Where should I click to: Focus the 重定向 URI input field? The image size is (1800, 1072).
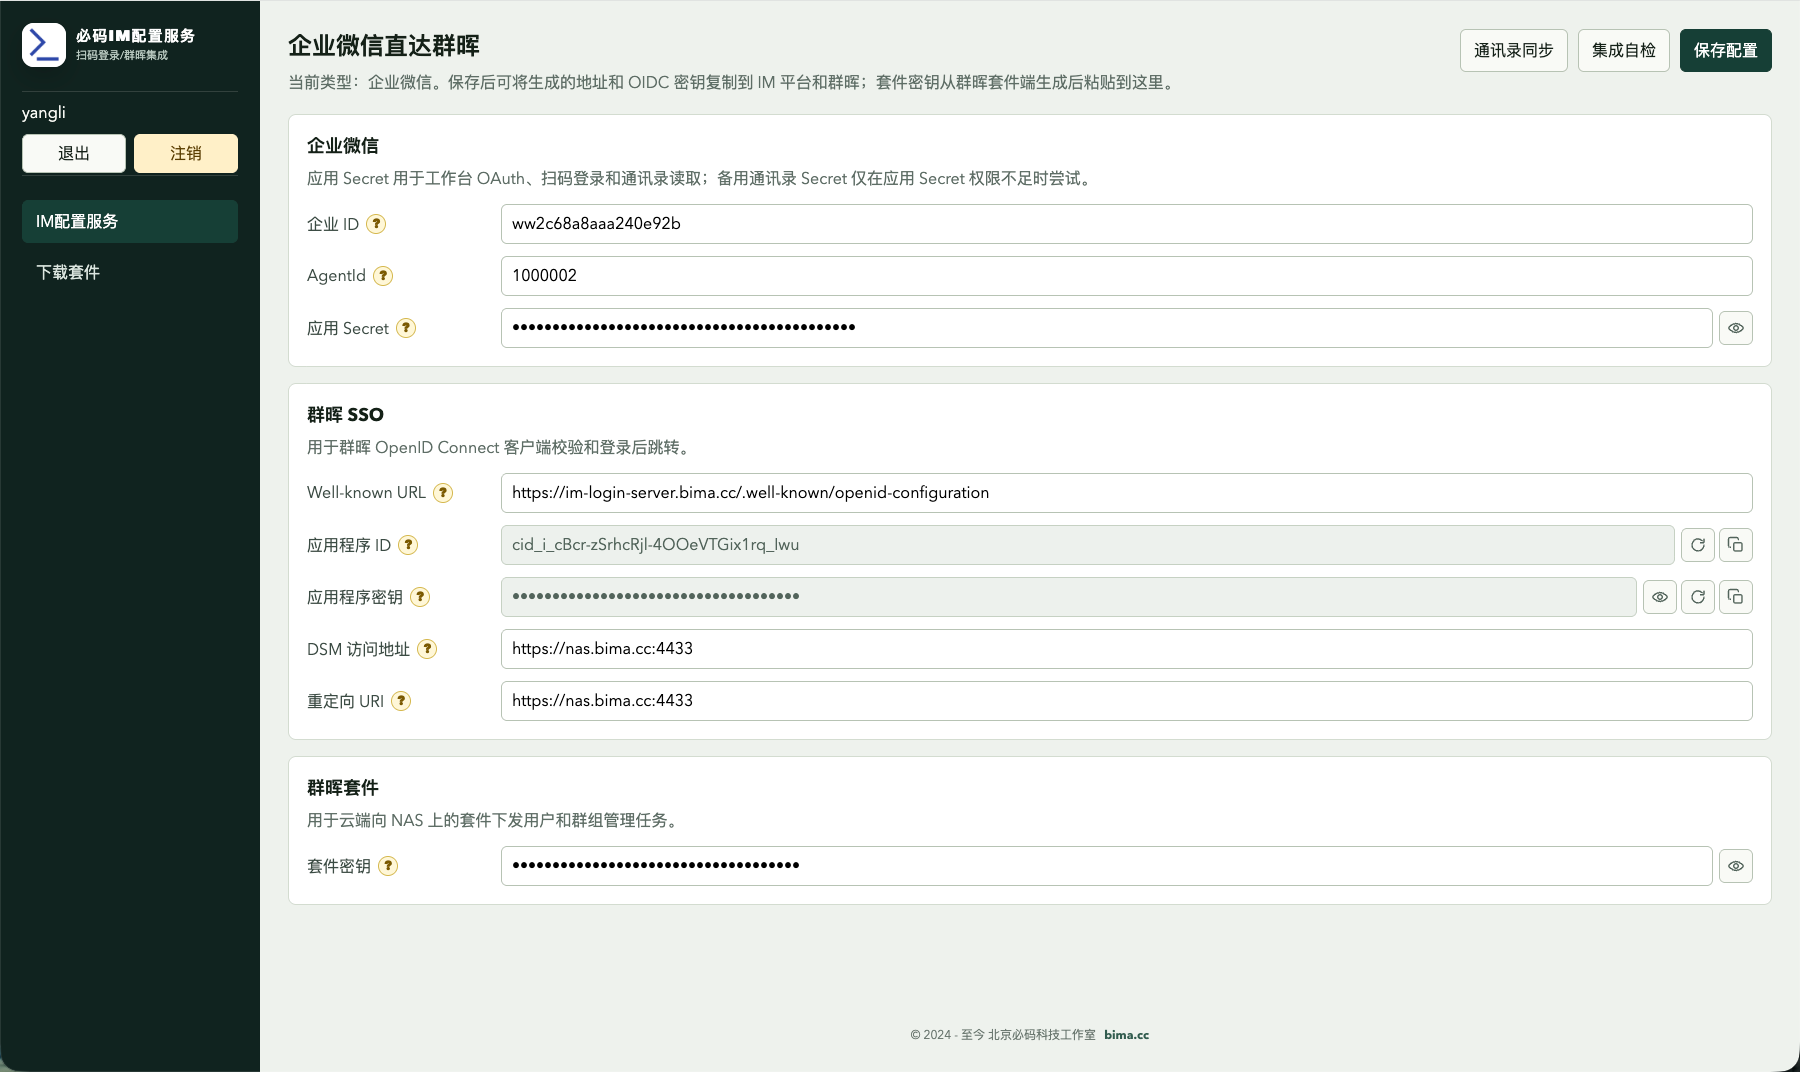1127,701
